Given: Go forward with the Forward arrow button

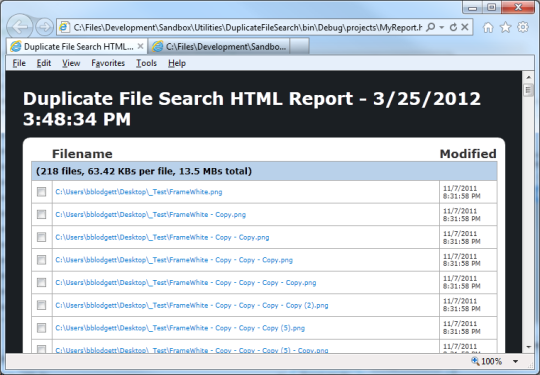Looking at the screenshot, I should coord(44,27).
